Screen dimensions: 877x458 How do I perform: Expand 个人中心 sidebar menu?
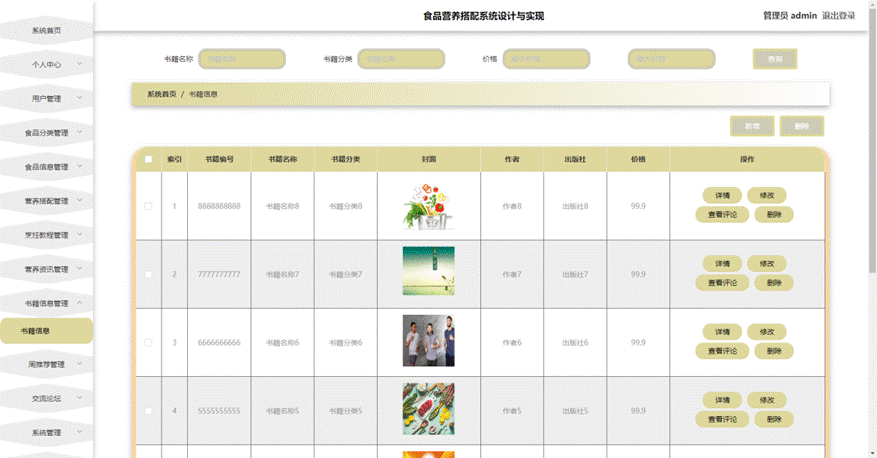46,65
